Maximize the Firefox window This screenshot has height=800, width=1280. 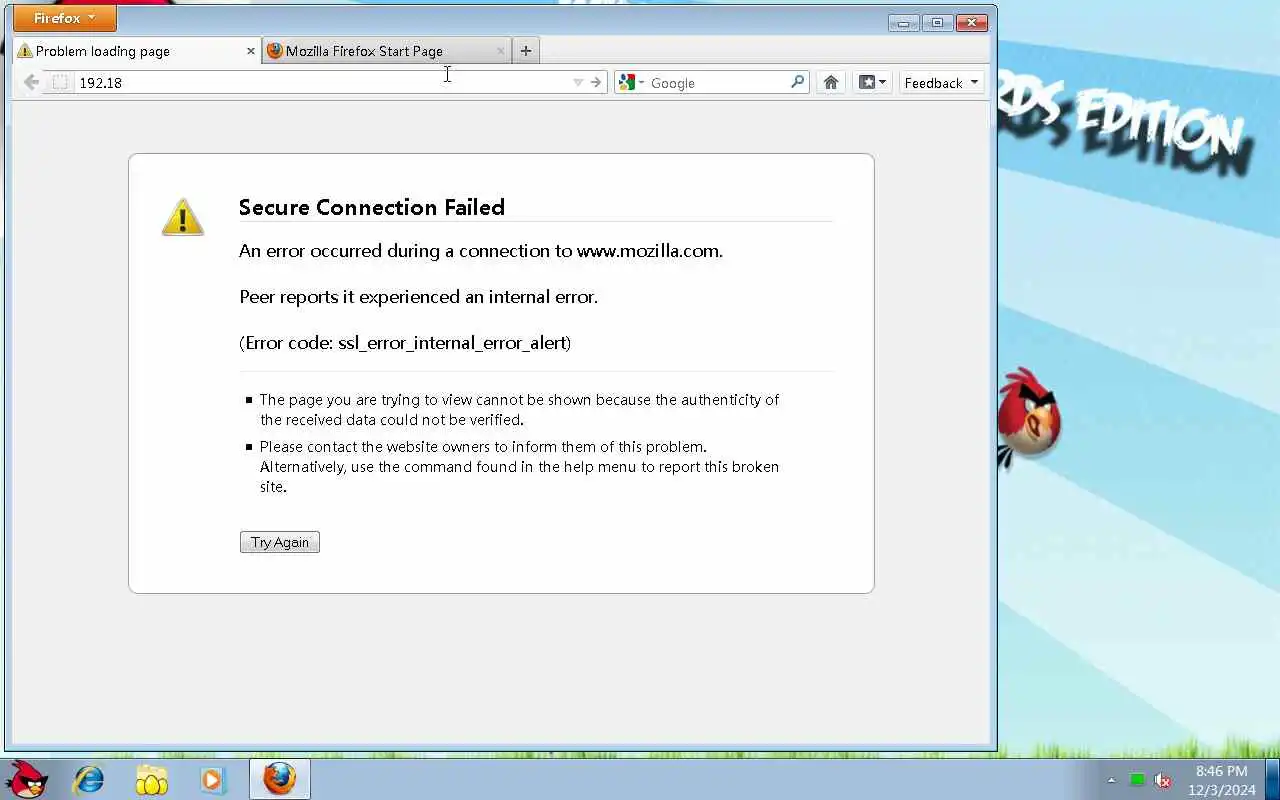point(937,22)
